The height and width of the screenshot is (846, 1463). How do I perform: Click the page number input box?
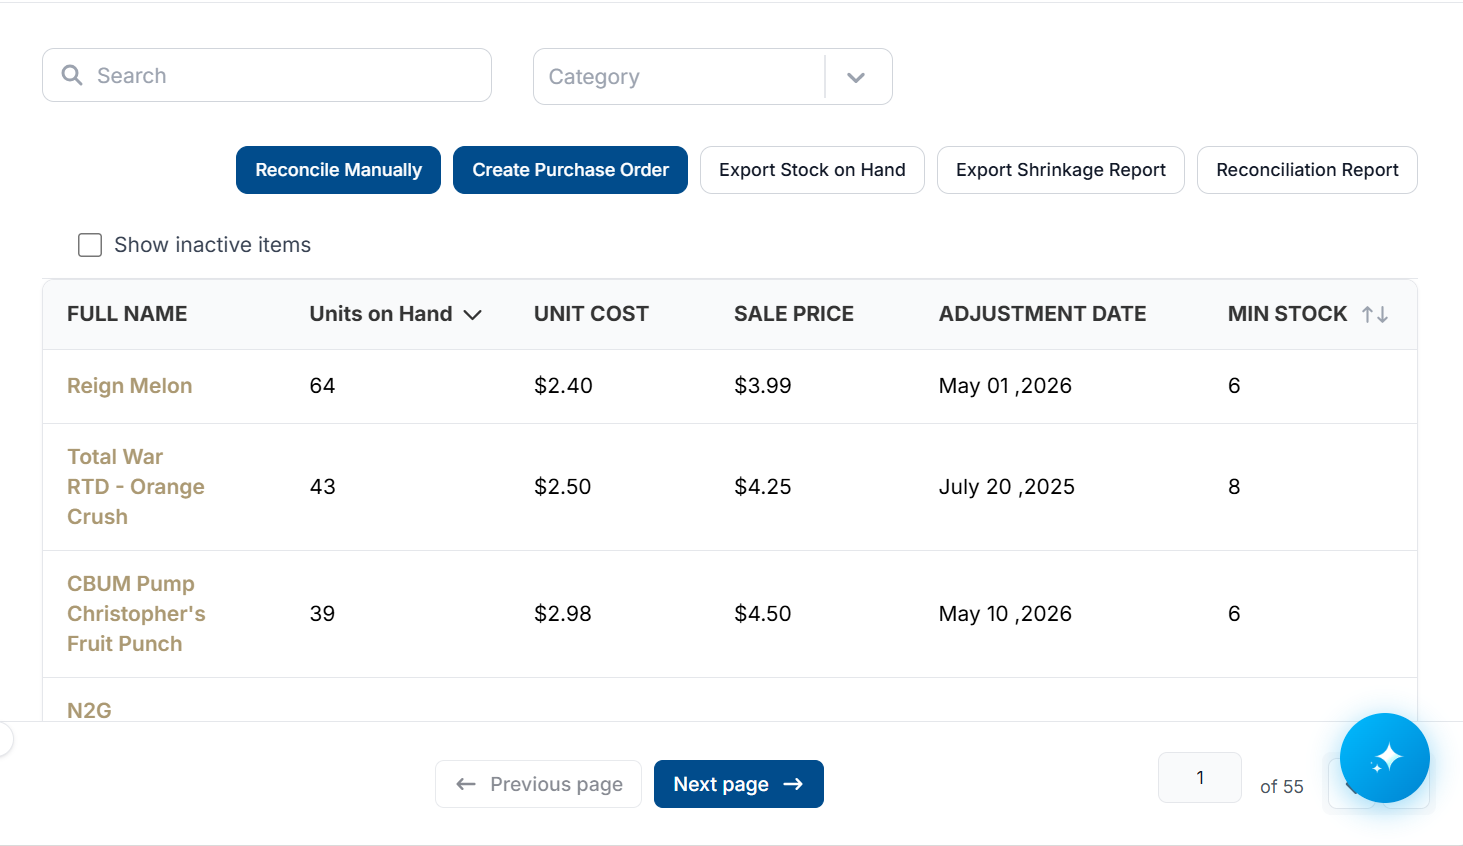(1200, 777)
